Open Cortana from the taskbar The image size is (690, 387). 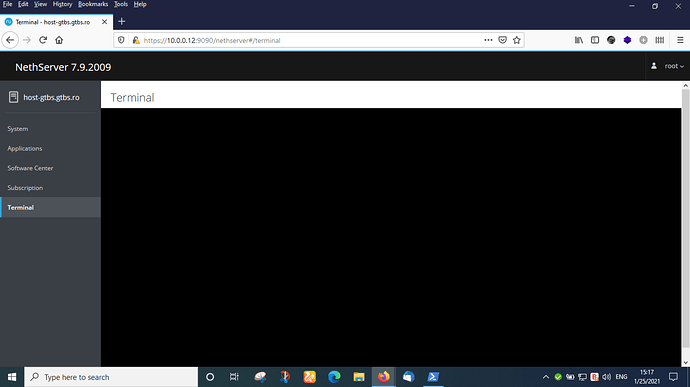click(x=210, y=377)
